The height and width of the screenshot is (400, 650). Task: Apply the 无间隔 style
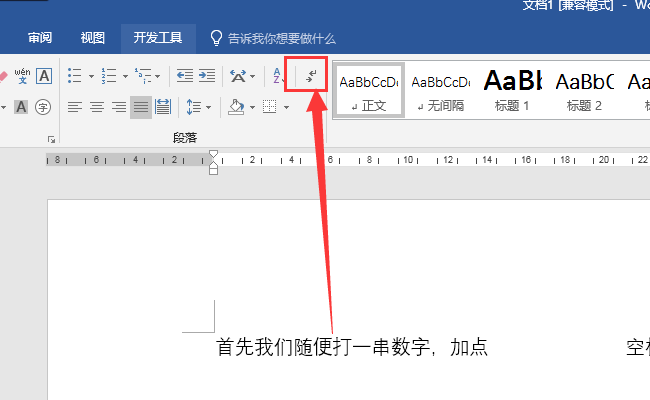[x=441, y=91]
